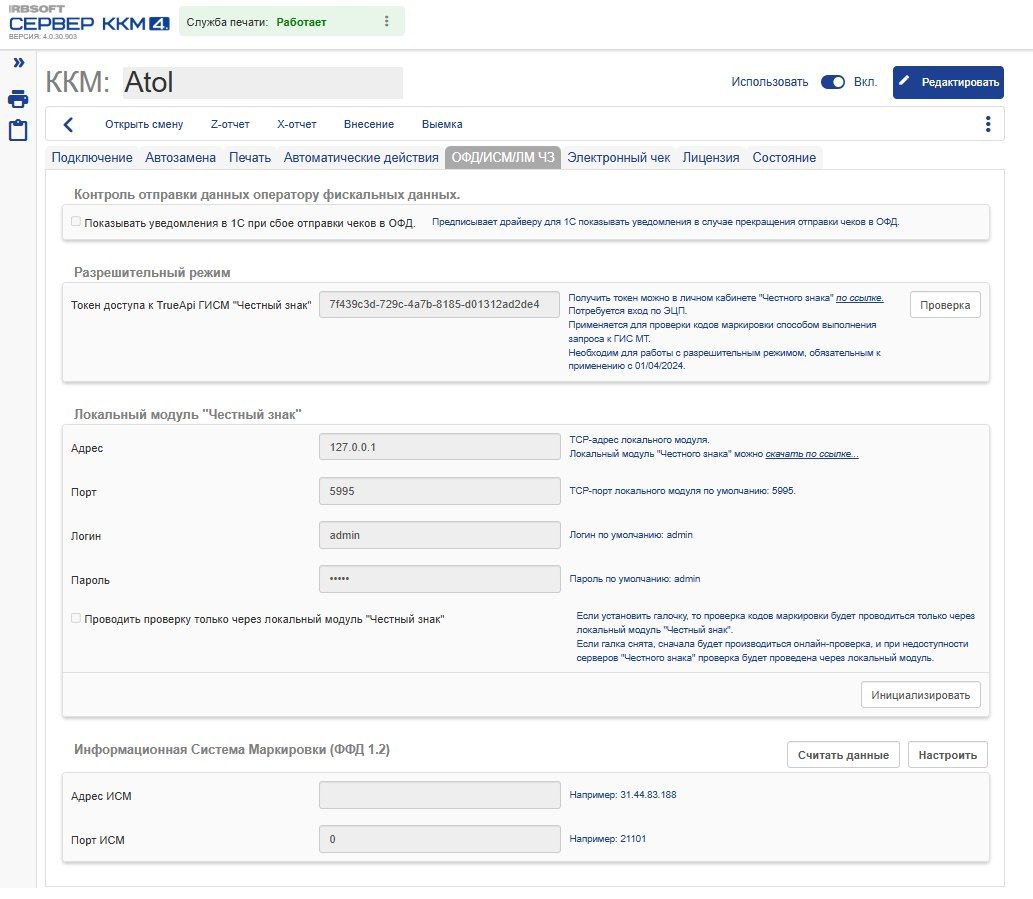Click the Проверка button
The image size is (1033, 899).
945,305
